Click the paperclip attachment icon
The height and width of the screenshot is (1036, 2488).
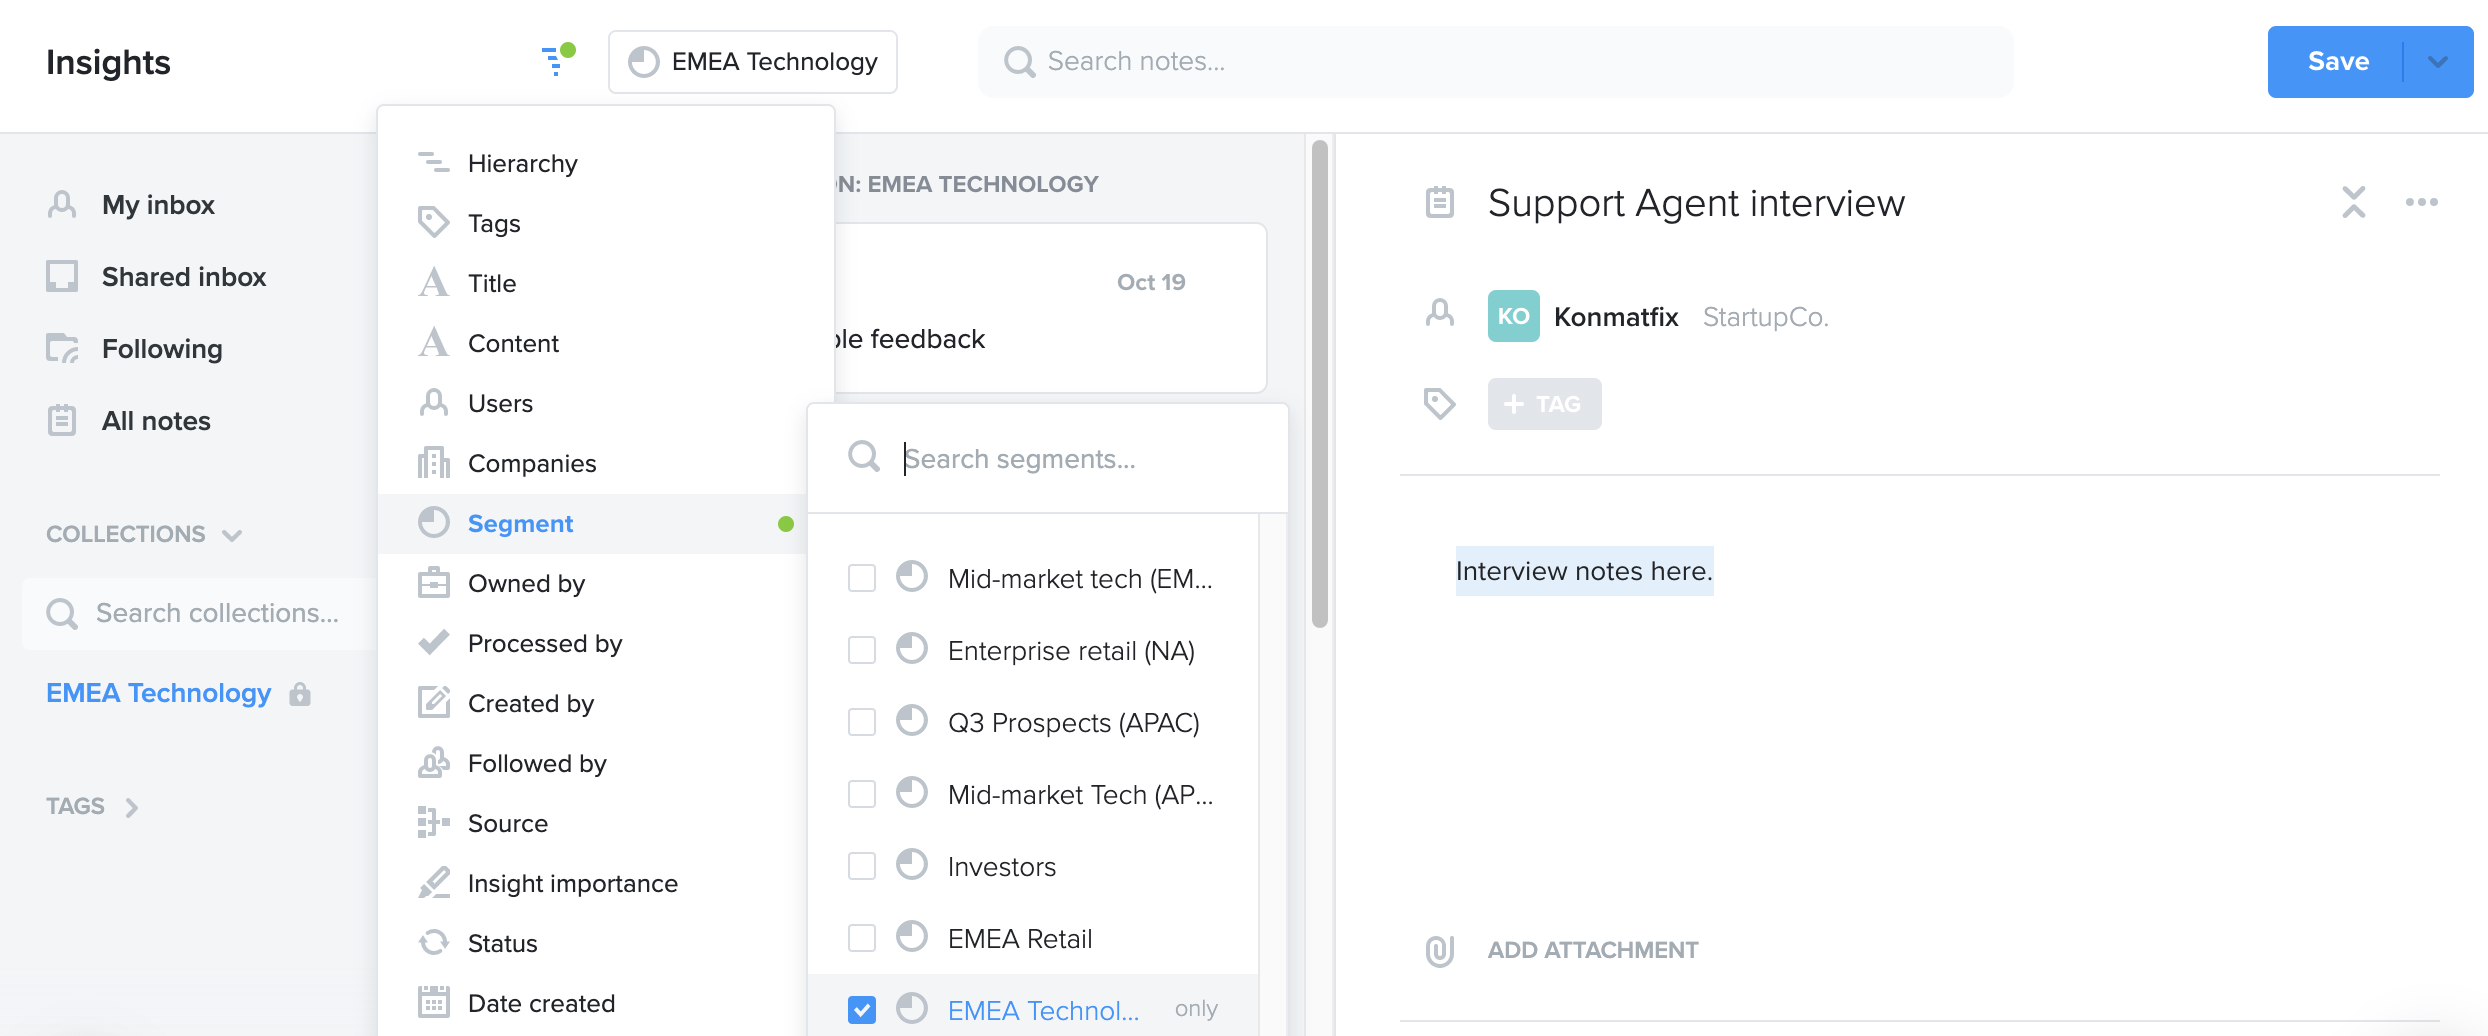click(x=1440, y=950)
